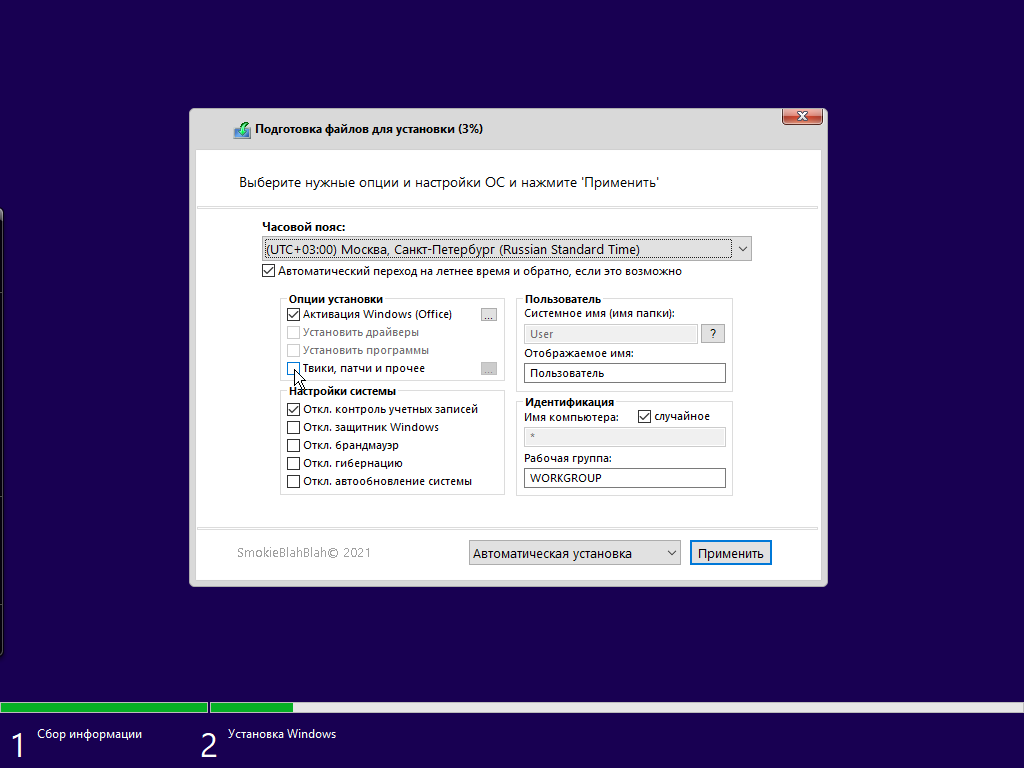This screenshot has width=1024, height=768.
Task: Open the ellipsis button next to Твики, патчи
Action: coord(488,369)
